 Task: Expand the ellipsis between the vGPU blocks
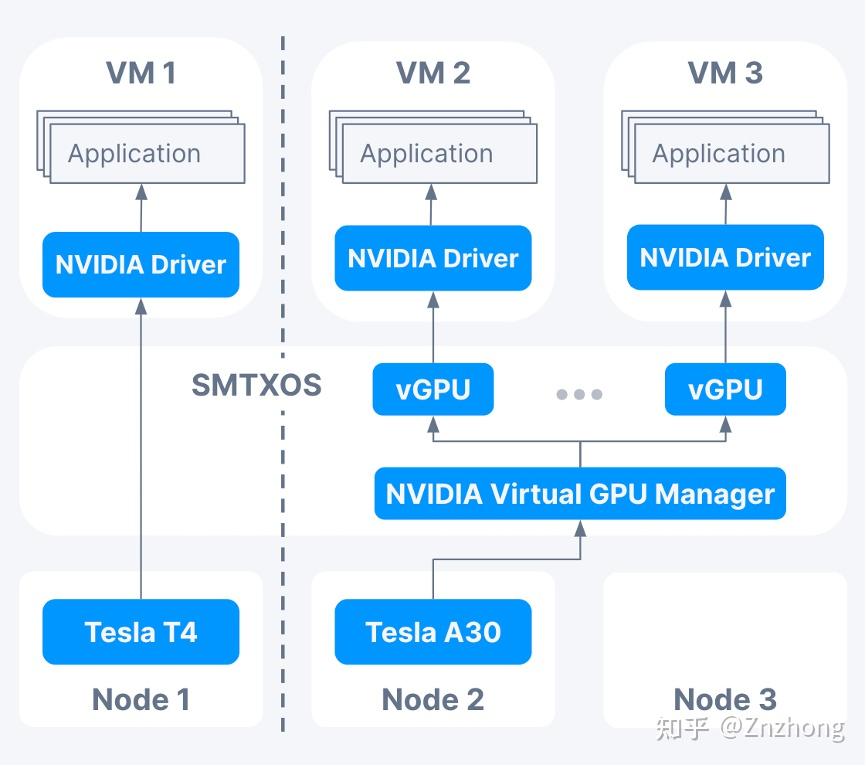pos(579,394)
